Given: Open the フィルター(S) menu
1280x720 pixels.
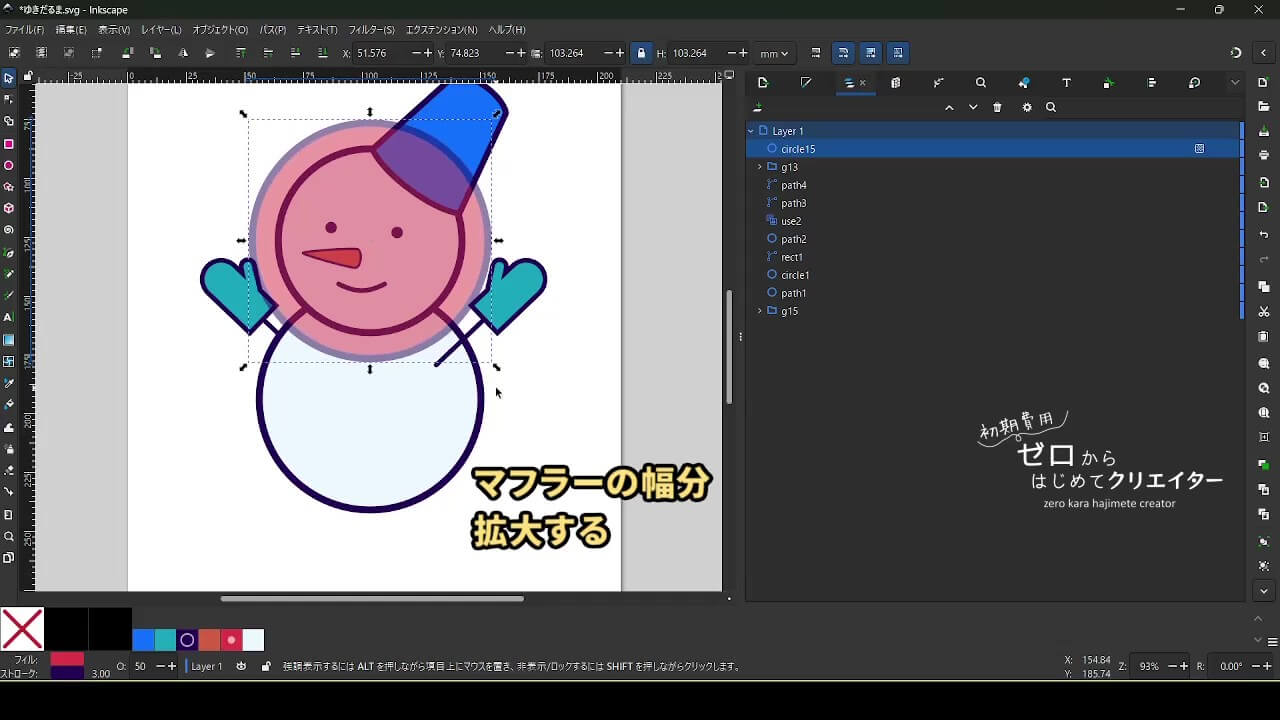Looking at the screenshot, I should [371, 30].
